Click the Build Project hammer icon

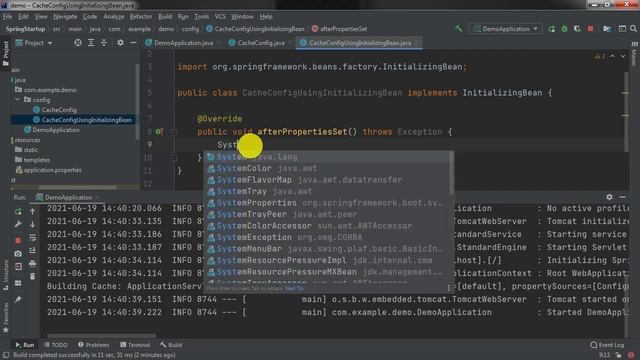tap(459, 29)
